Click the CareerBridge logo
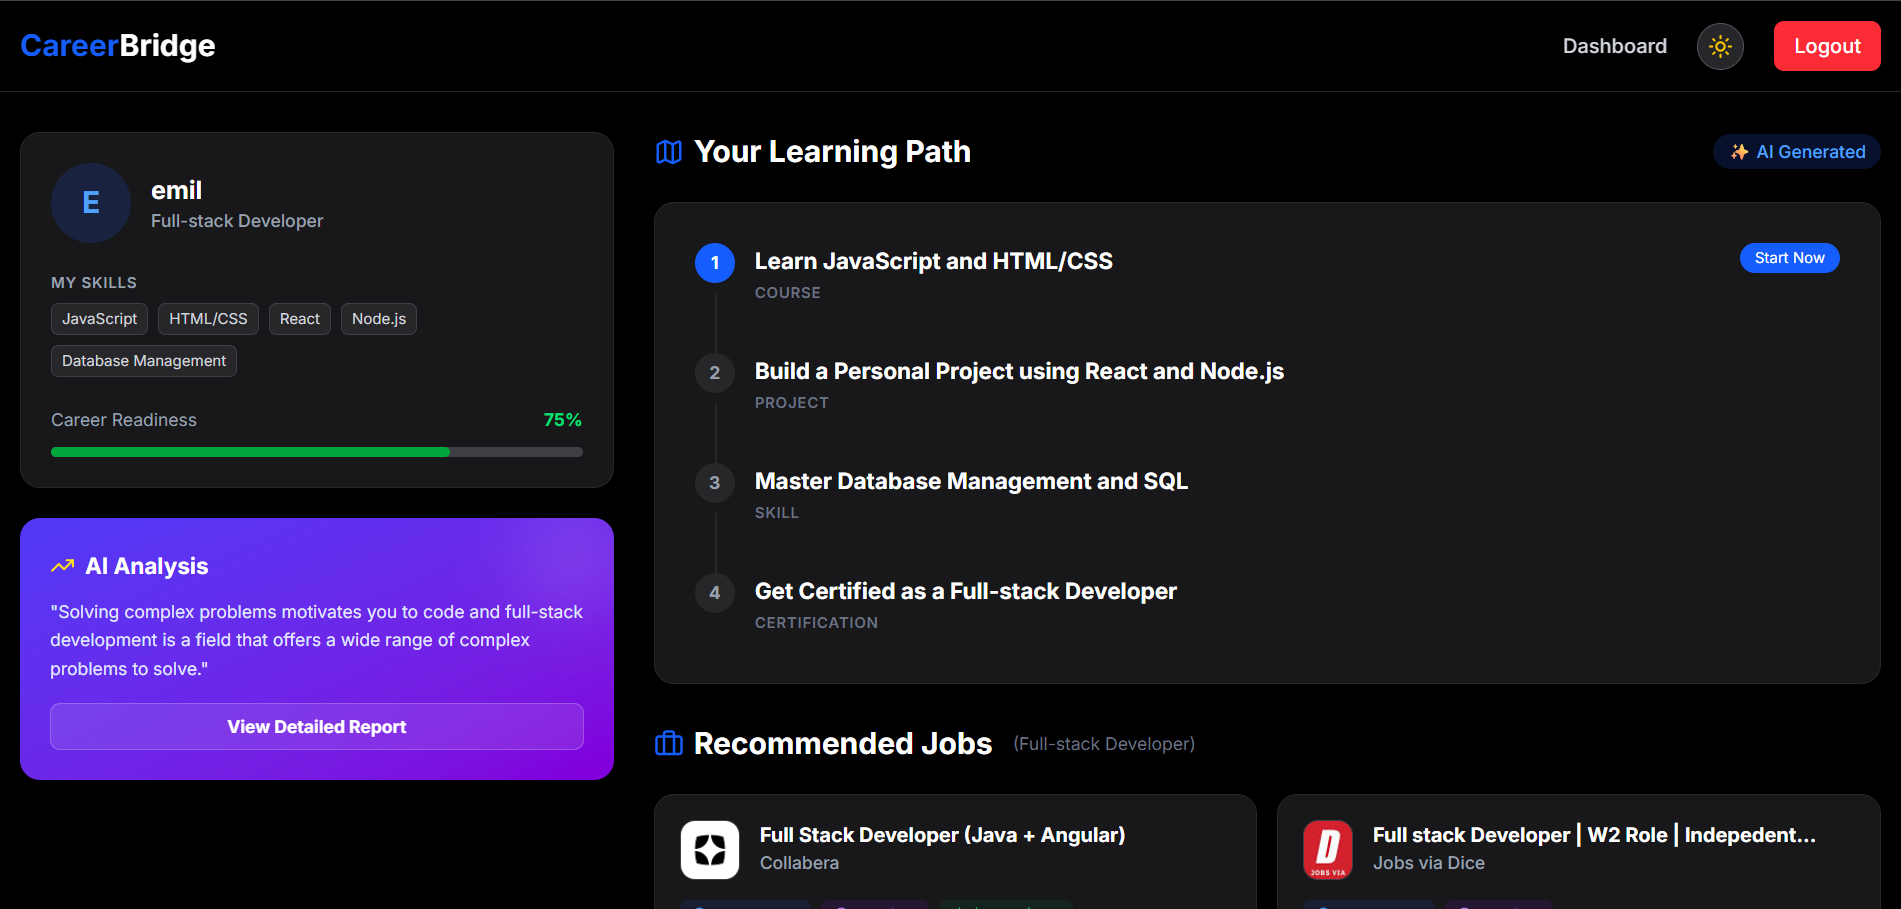 118,46
